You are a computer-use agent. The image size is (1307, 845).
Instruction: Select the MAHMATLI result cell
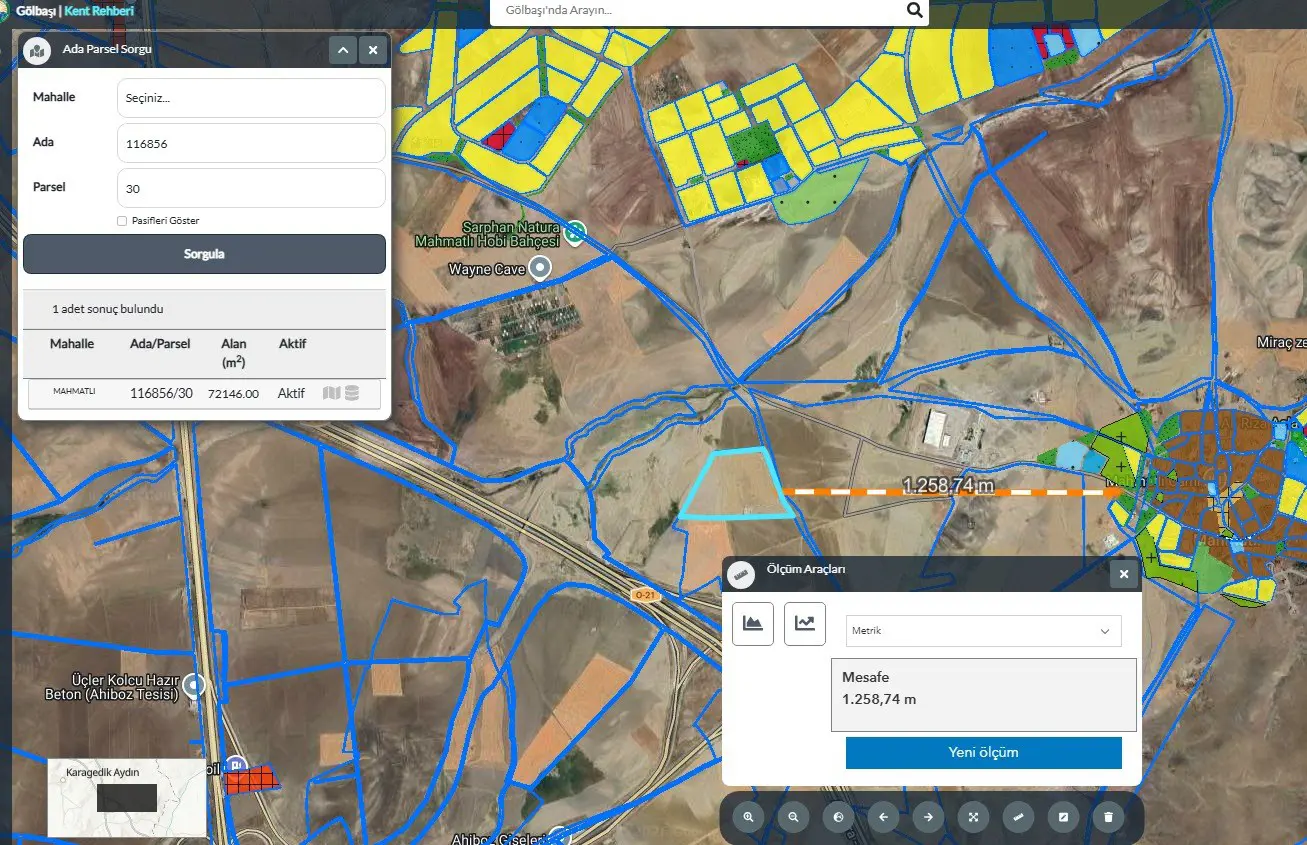coord(74,392)
